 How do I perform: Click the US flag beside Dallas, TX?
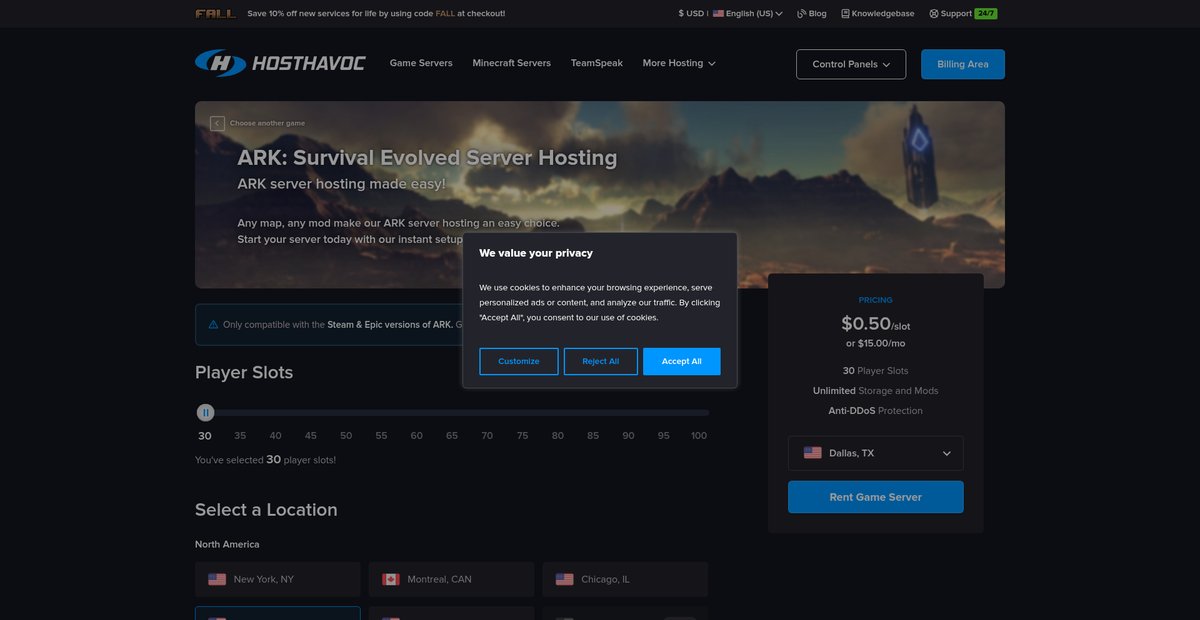click(x=813, y=453)
